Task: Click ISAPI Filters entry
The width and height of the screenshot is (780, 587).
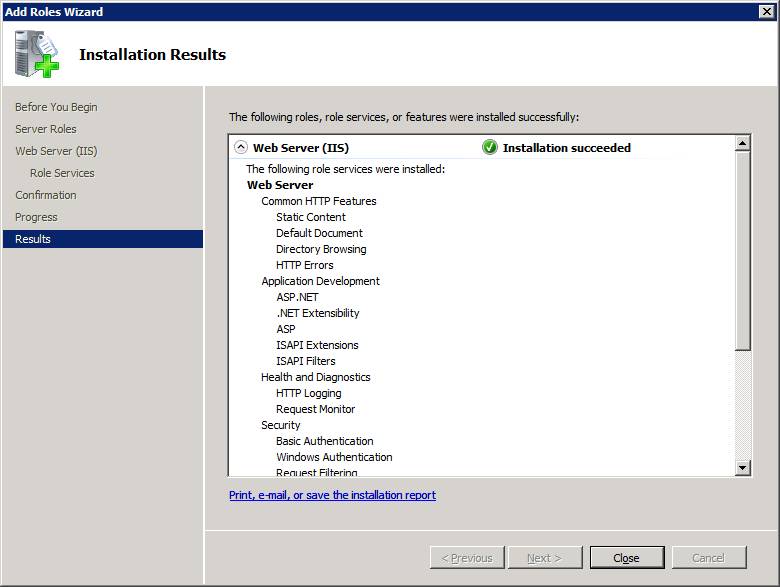Action: pyautogui.click(x=306, y=361)
